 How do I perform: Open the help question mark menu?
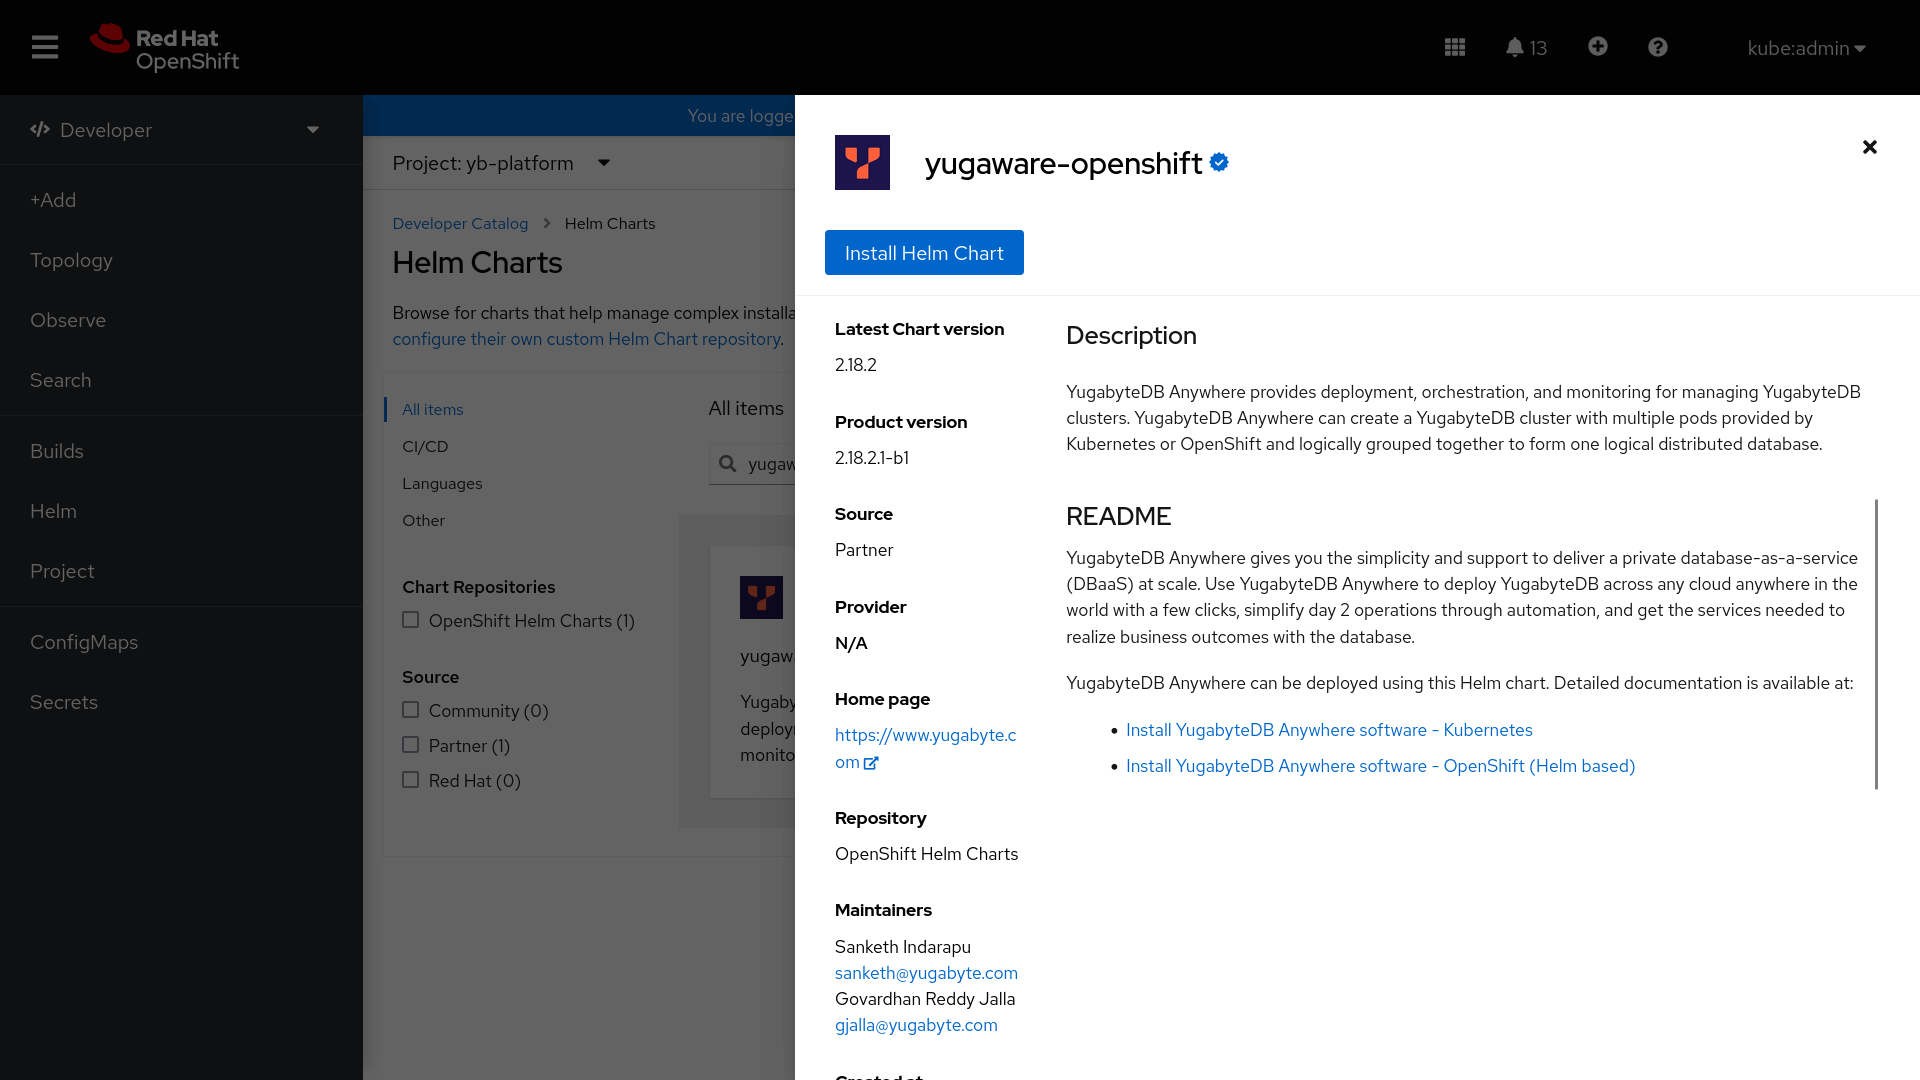(1657, 47)
